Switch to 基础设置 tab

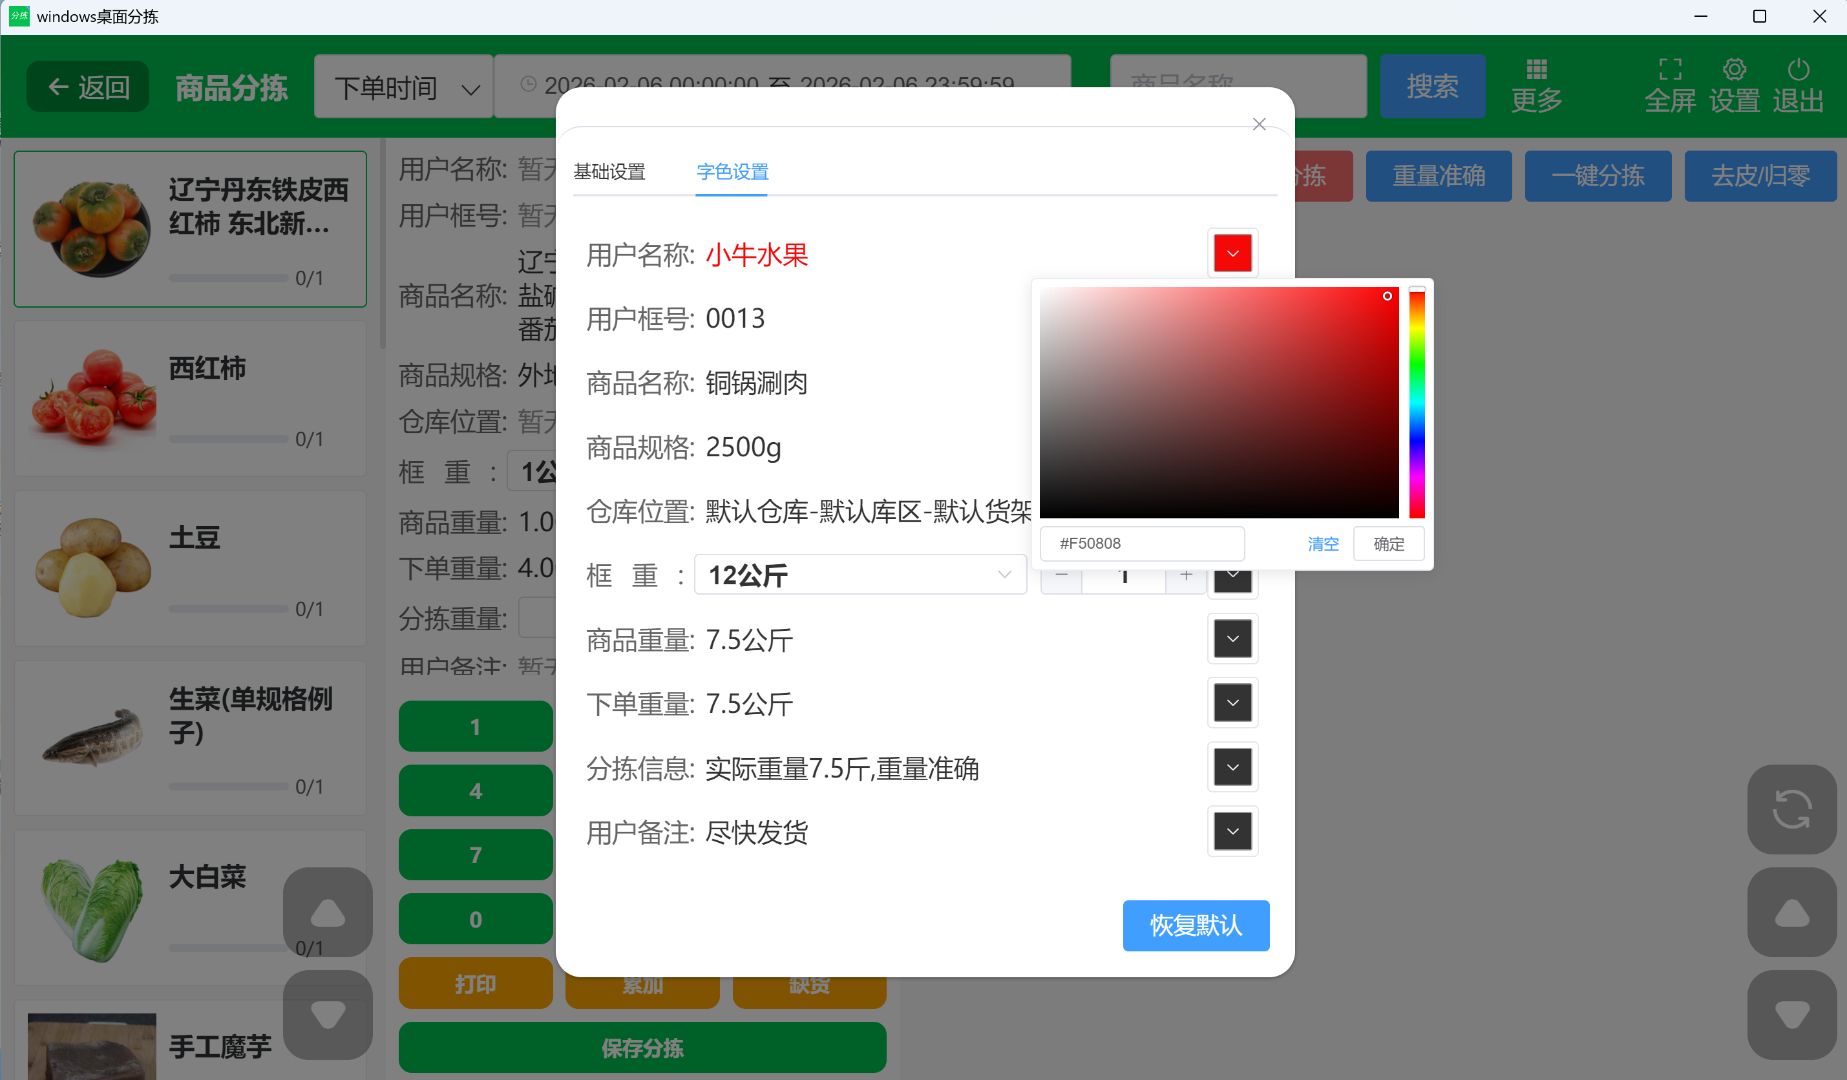click(x=609, y=172)
